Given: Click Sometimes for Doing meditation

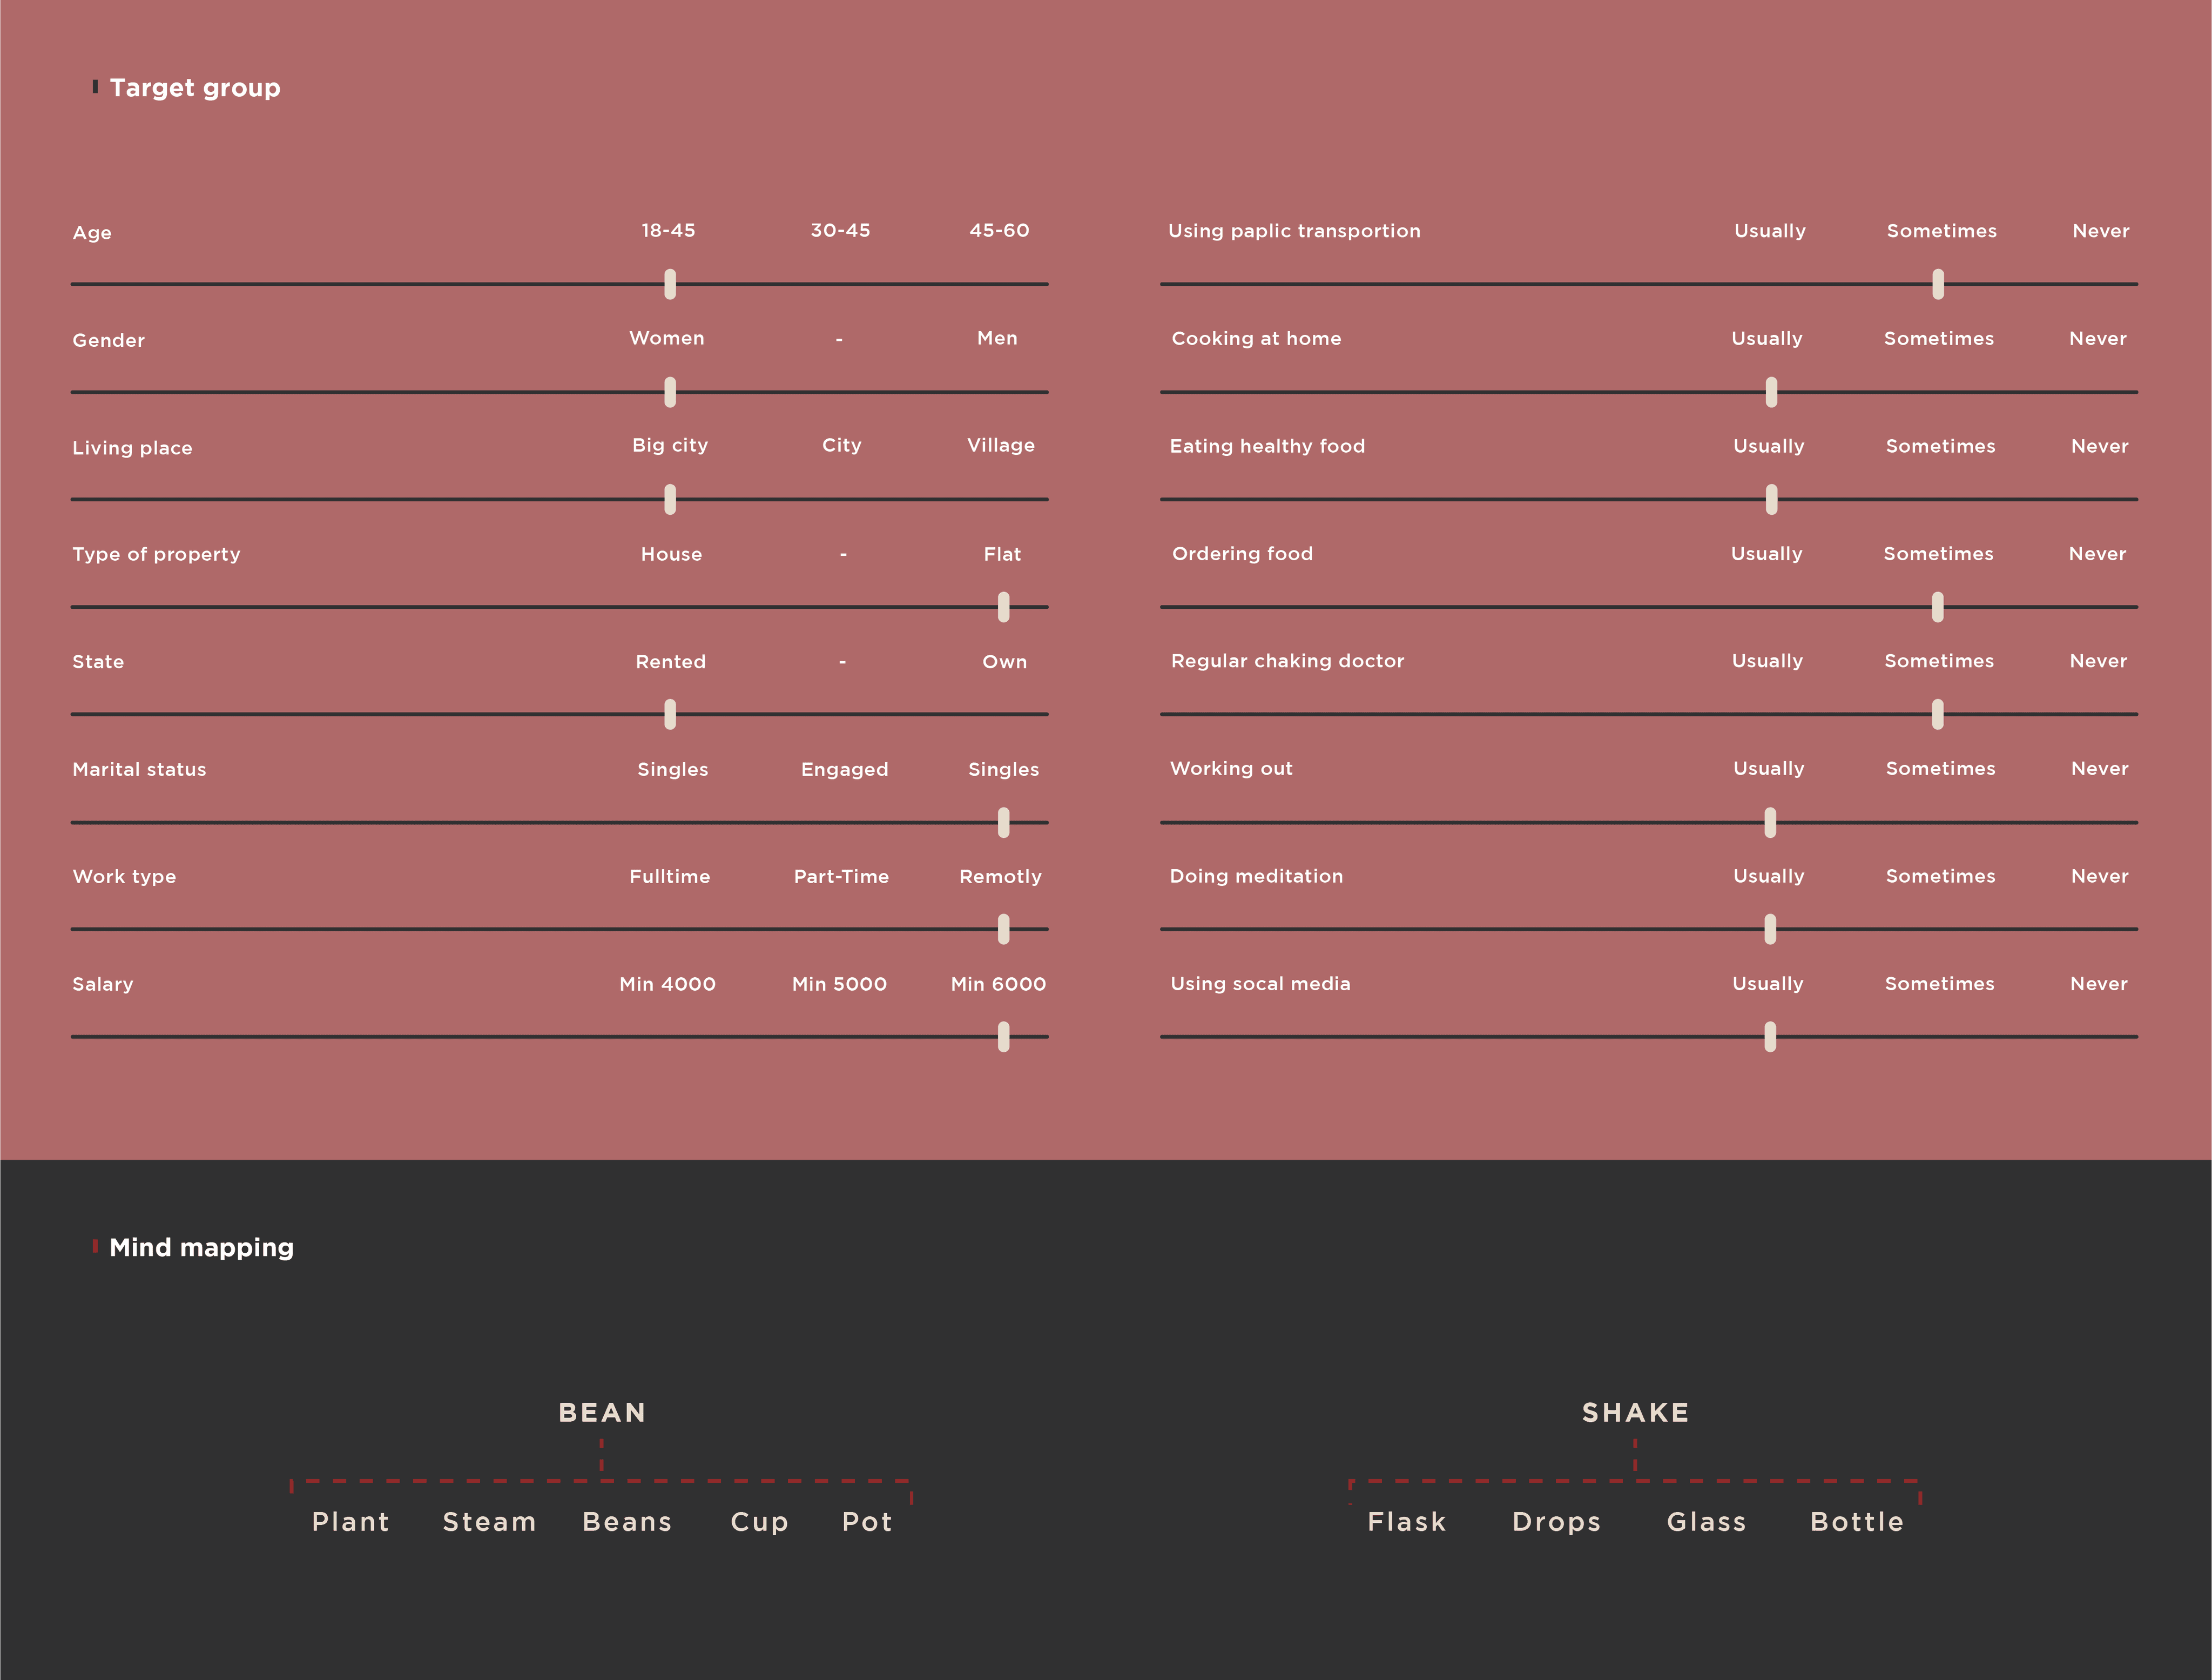Looking at the screenshot, I should click(x=1940, y=877).
